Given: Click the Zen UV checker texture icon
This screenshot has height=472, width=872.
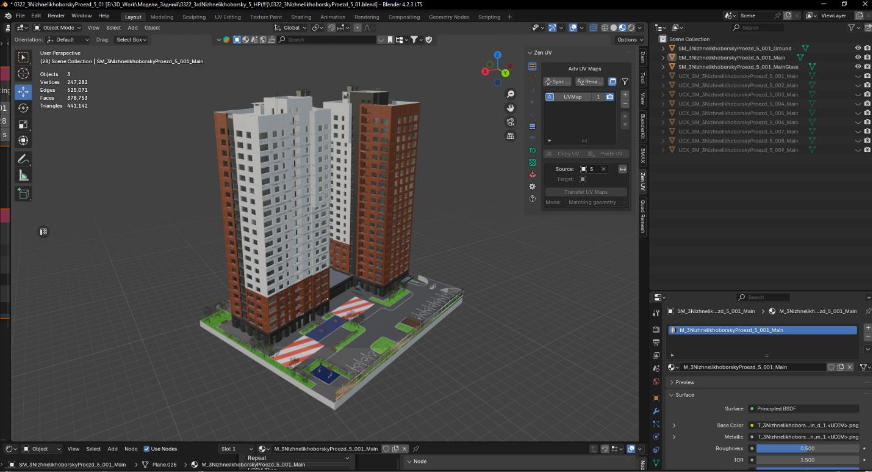Looking at the screenshot, I should click(532, 162).
